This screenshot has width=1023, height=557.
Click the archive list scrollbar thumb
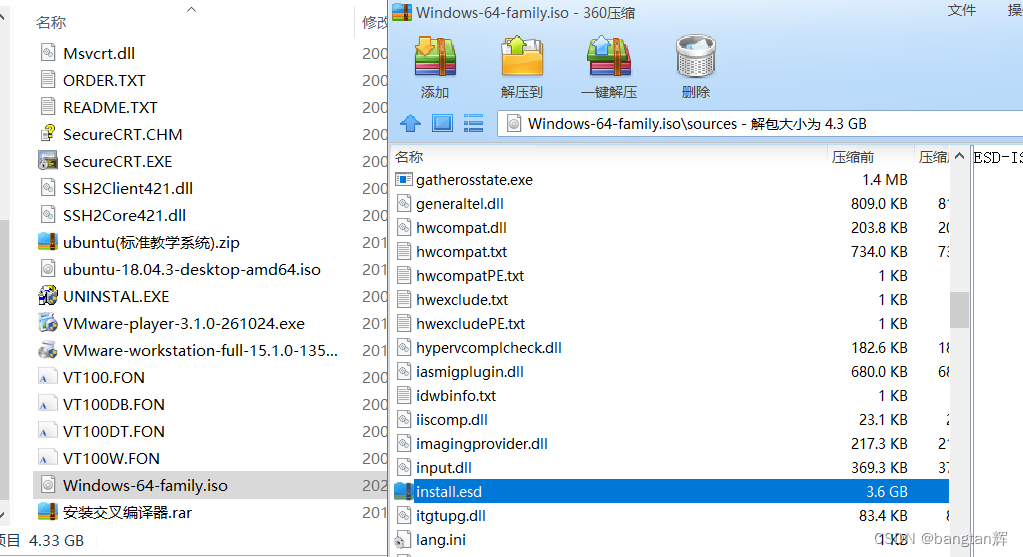pyautogui.click(x=959, y=310)
